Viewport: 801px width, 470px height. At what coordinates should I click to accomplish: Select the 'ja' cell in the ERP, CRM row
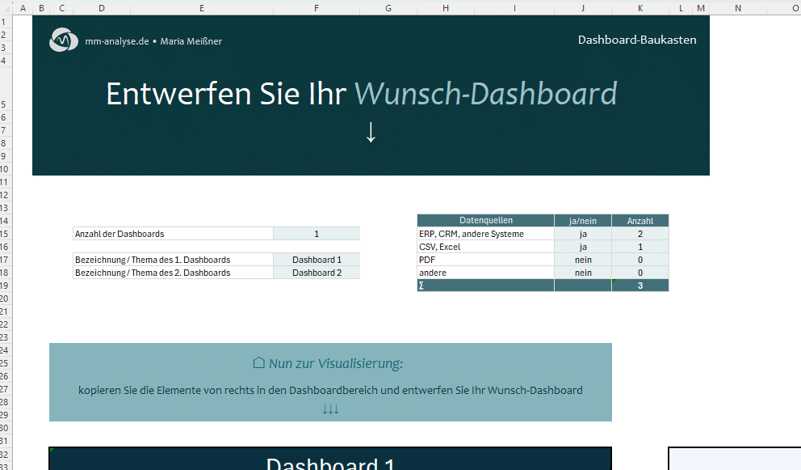583,233
